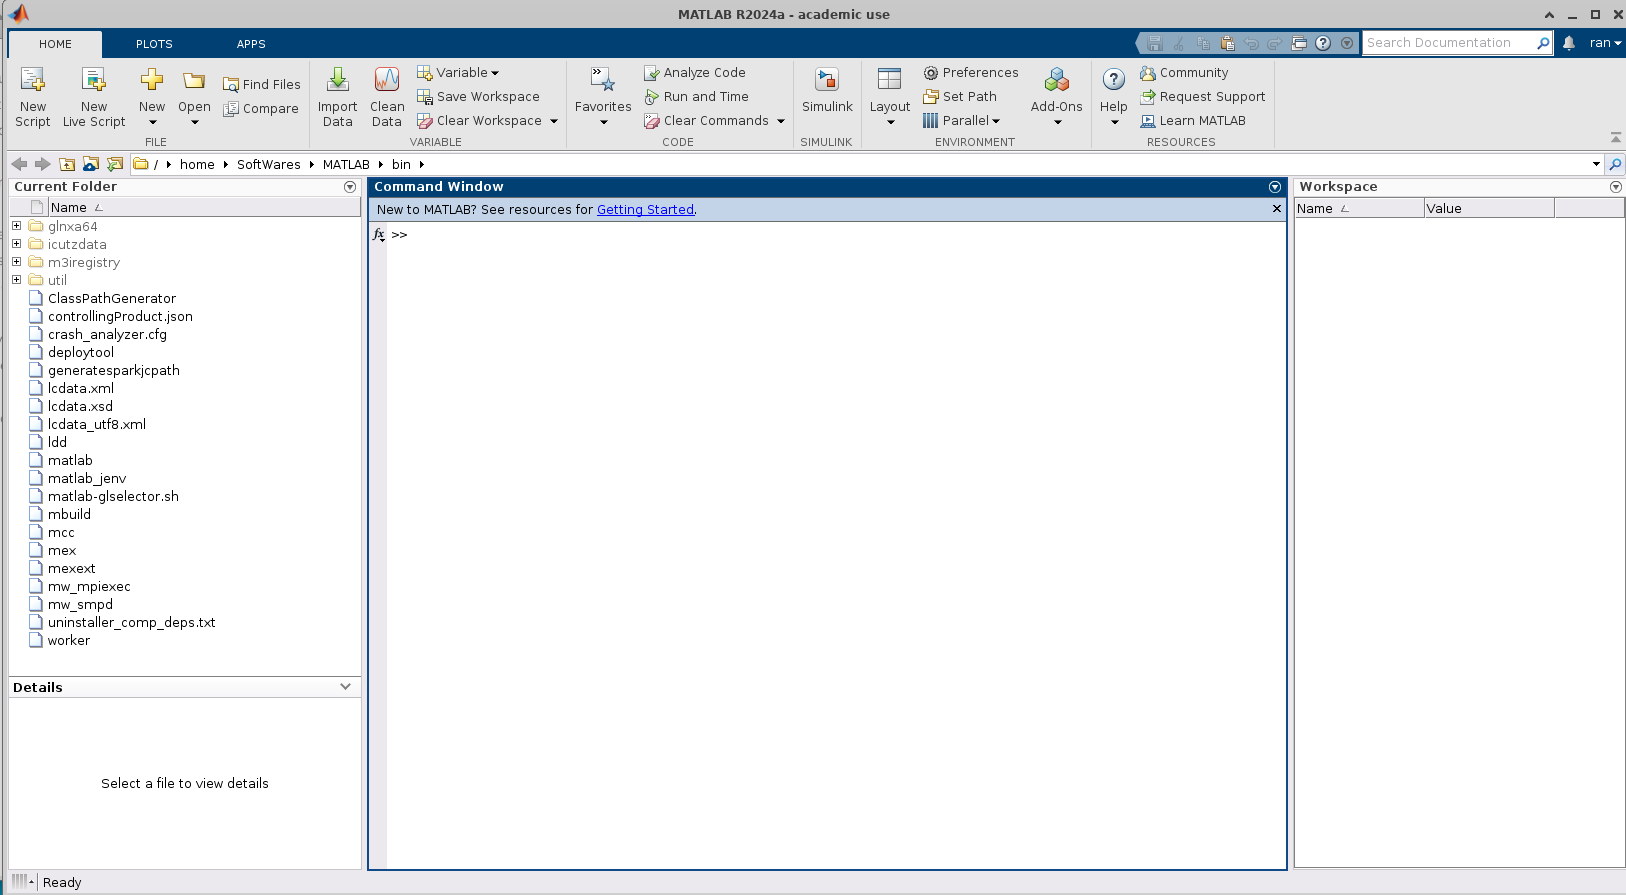1626x895 pixels.
Task: Switch to the PLOTS tab
Action: (154, 44)
